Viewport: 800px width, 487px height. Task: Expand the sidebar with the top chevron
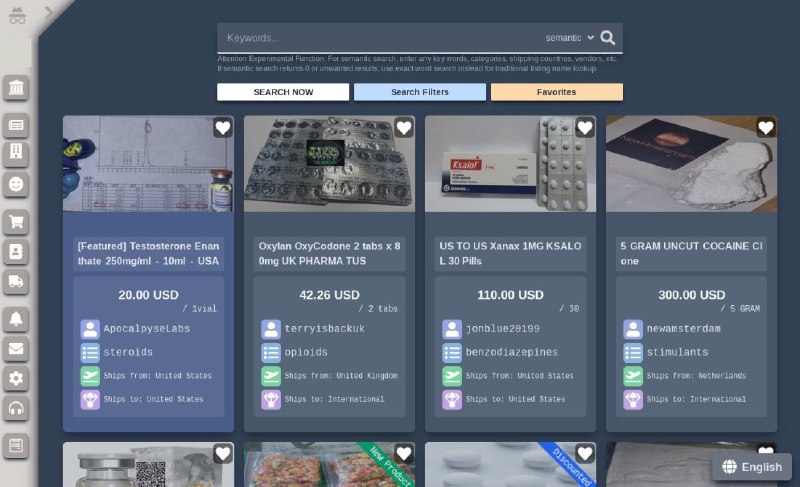(47, 12)
